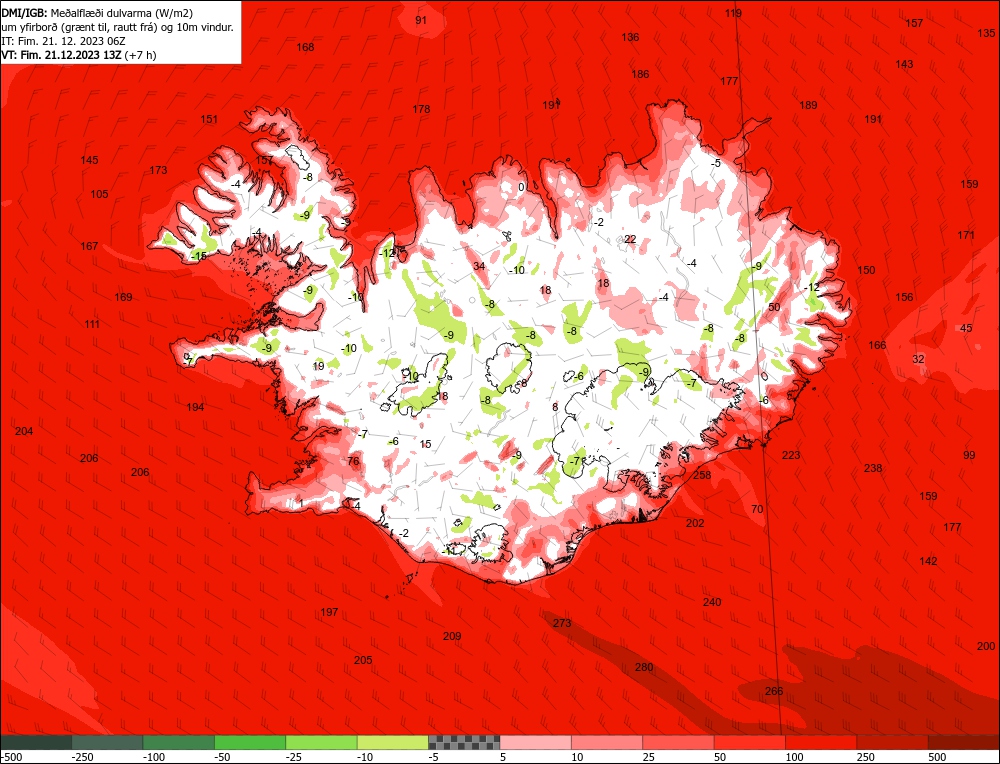Pick the yellow-green -10 to -5 swatch
1000x764 pixels.
point(393,742)
